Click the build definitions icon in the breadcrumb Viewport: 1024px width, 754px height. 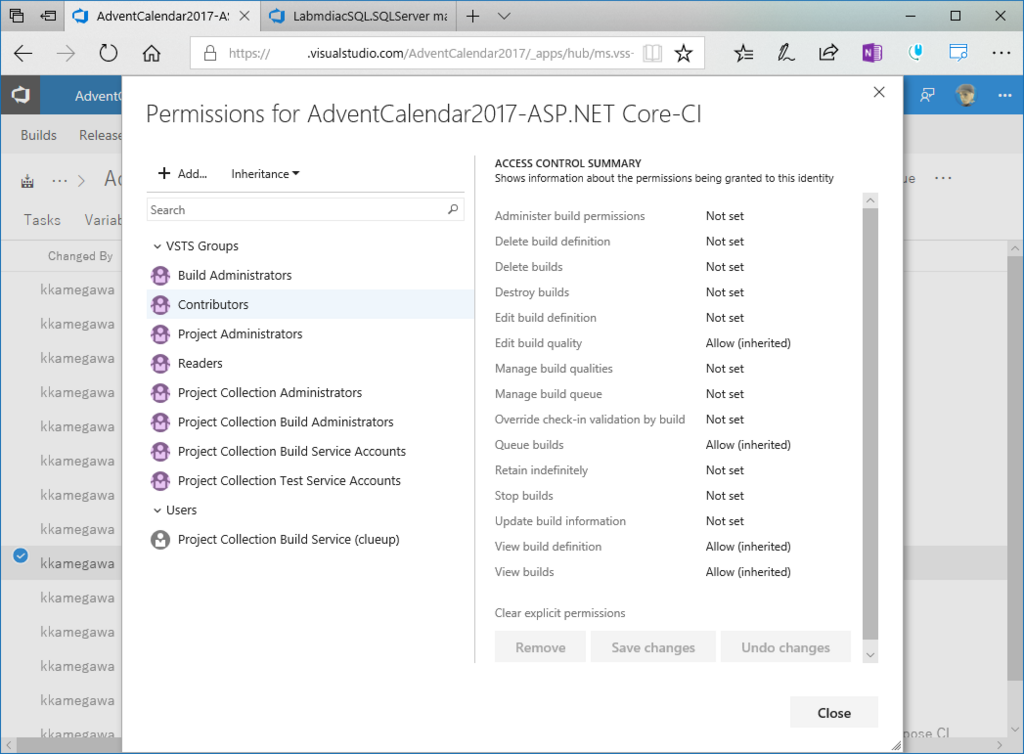27,181
